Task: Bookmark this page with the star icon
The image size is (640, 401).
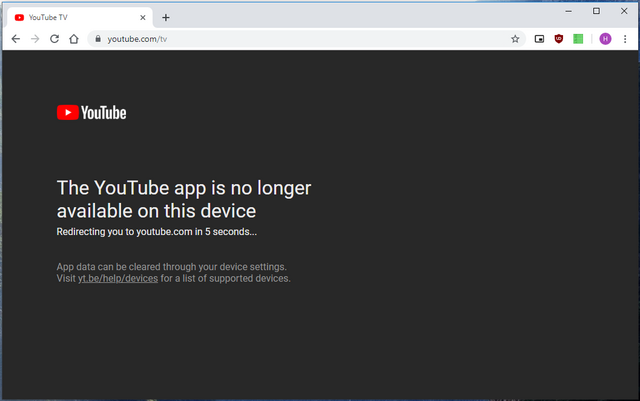Action: [515, 39]
